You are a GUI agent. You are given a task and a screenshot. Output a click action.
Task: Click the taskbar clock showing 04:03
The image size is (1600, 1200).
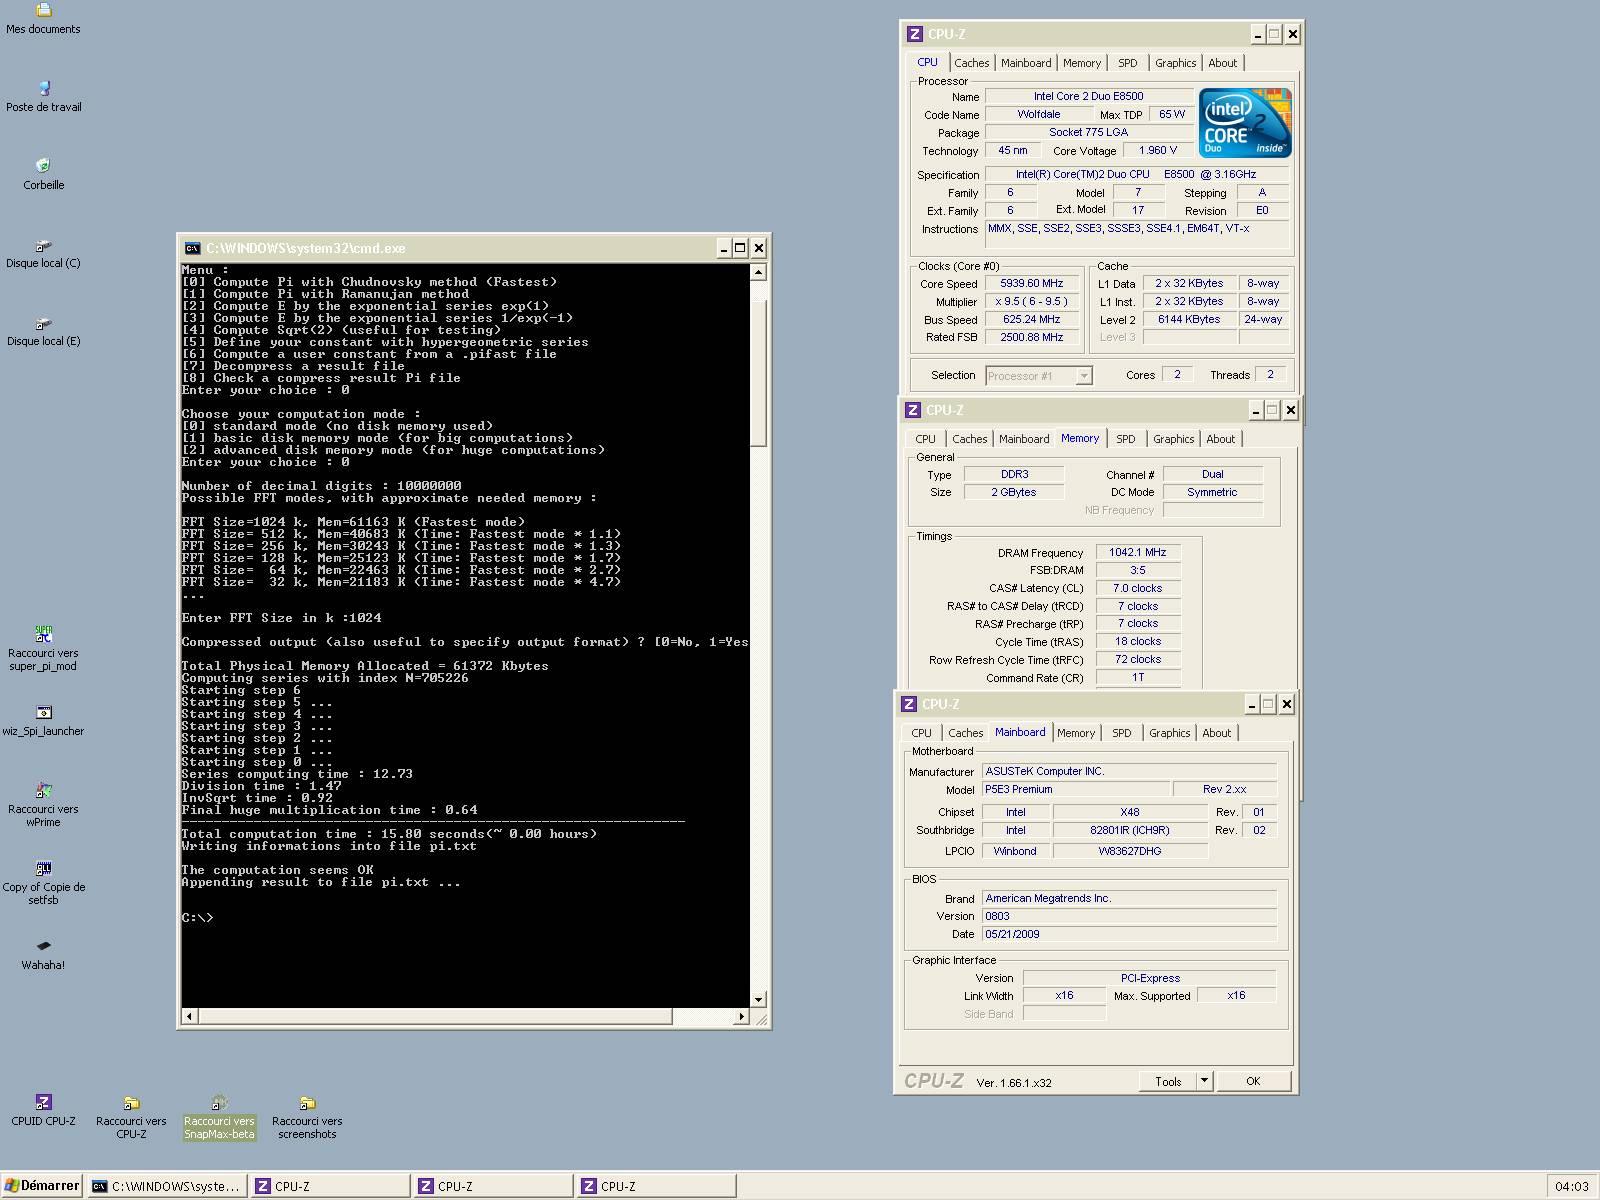[1571, 1186]
